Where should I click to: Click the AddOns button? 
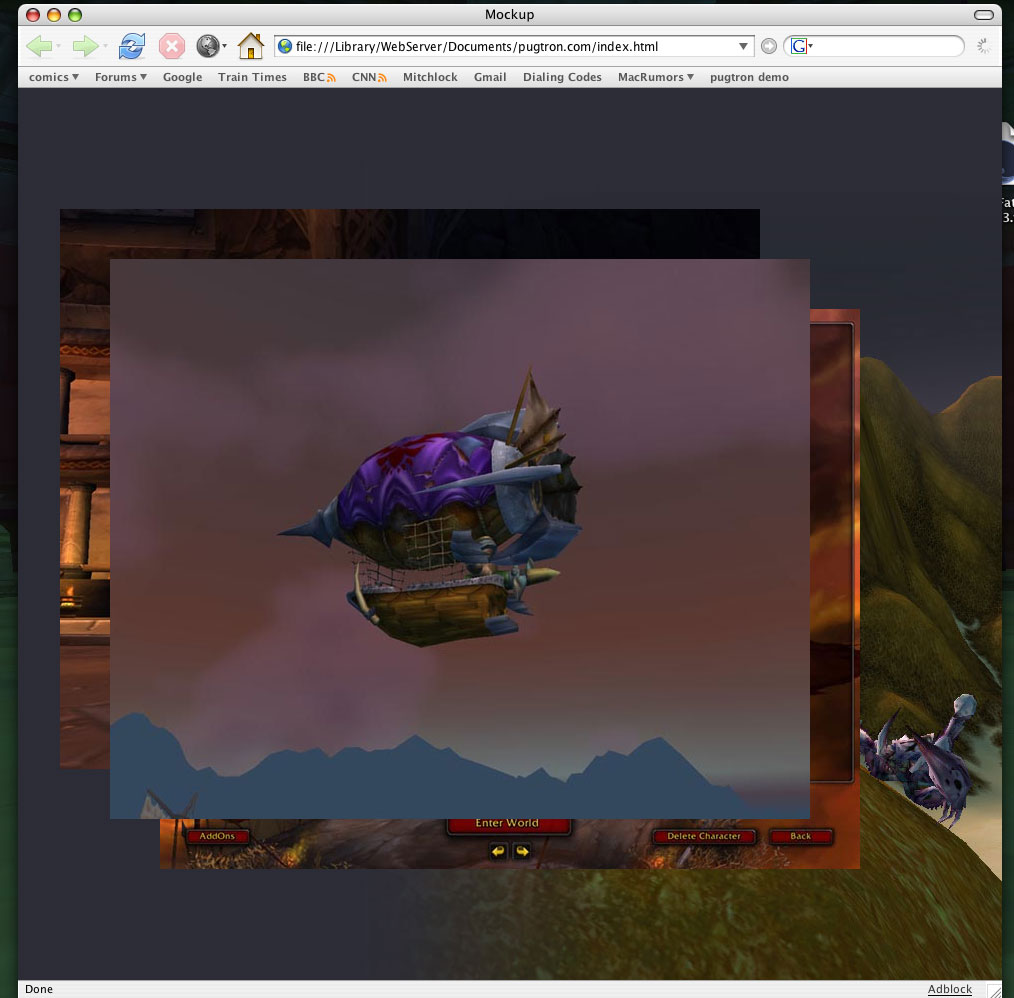click(x=217, y=836)
